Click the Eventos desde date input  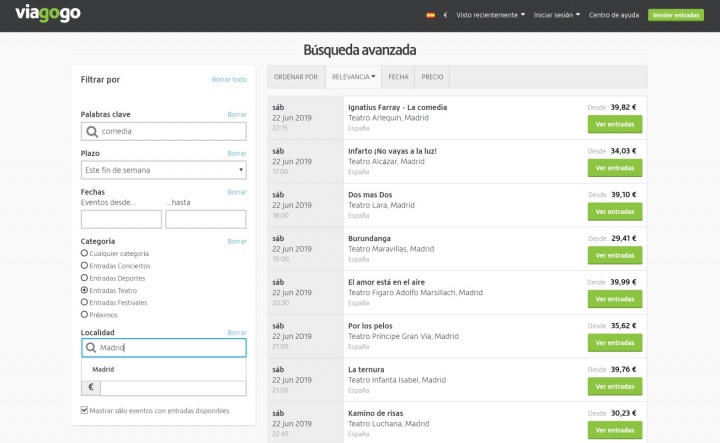coord(121,219)
